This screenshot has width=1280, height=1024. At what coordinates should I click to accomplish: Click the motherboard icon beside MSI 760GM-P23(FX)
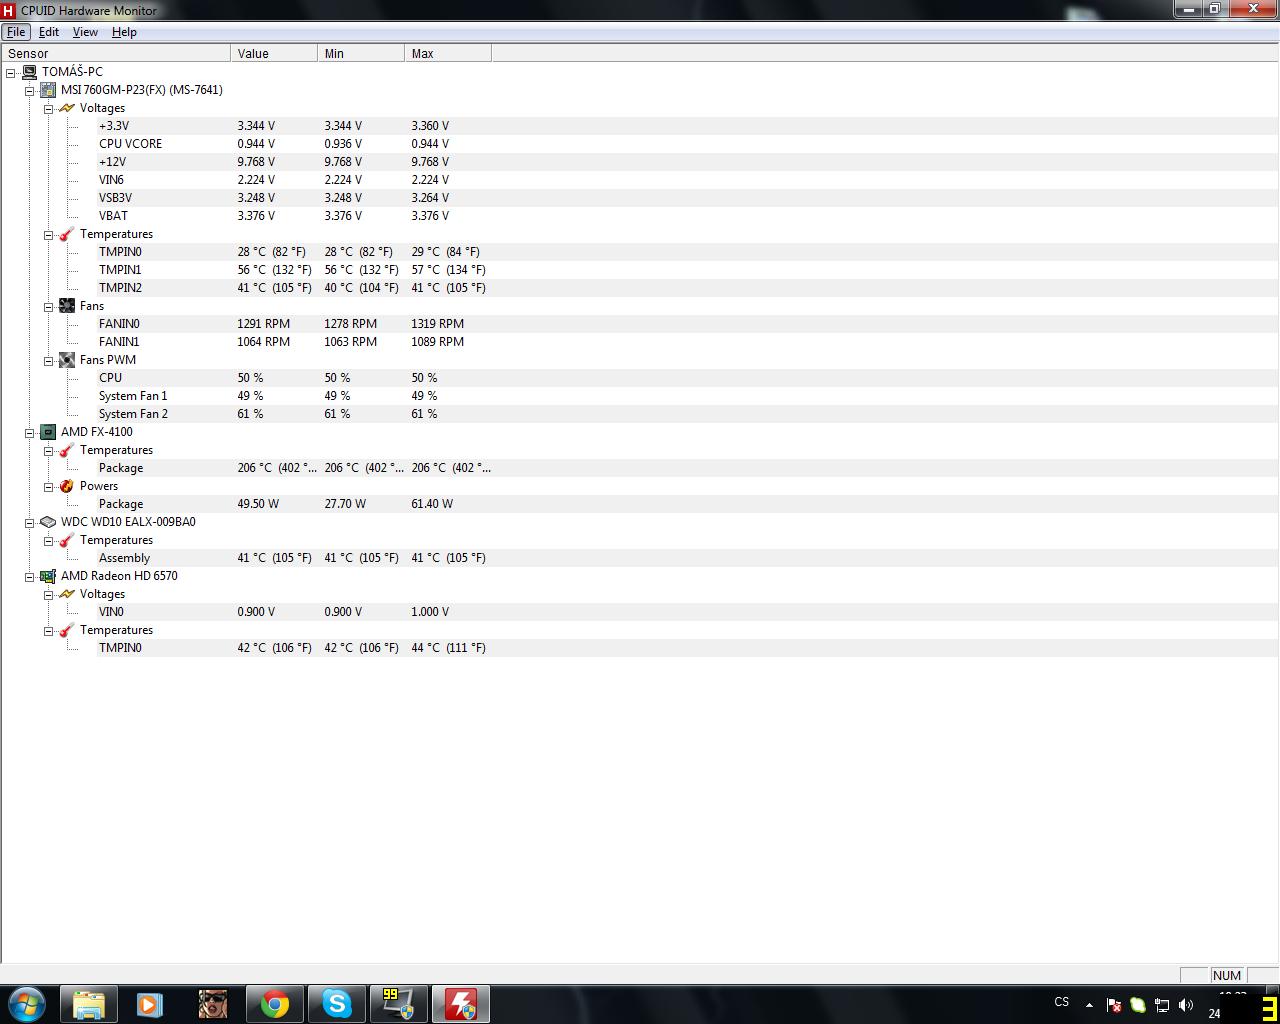(48, 90)
